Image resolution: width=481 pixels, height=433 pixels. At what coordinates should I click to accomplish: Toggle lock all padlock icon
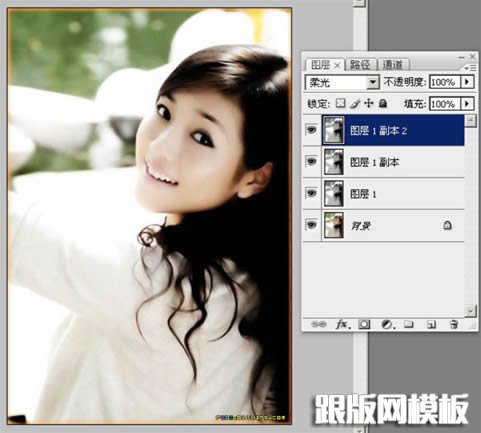click(x=383, y=103)
